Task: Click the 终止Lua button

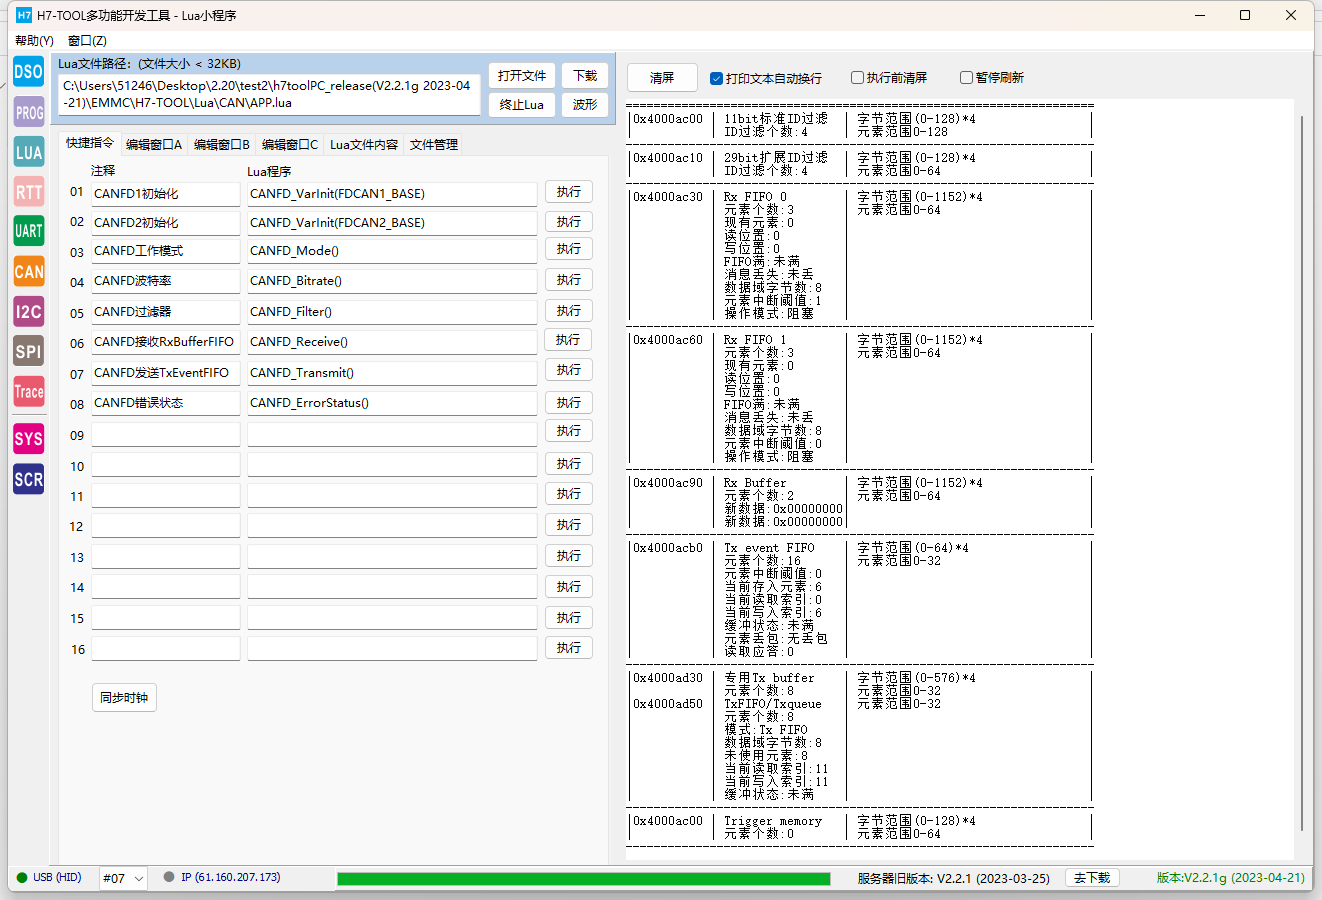Action: tap(522, 104)
